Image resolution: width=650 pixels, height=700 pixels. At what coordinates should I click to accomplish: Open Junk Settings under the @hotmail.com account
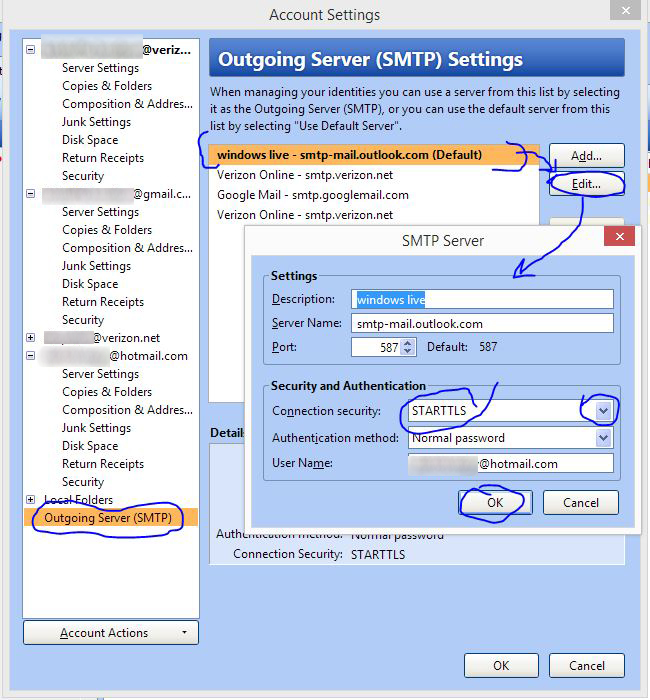coord(96,428)
